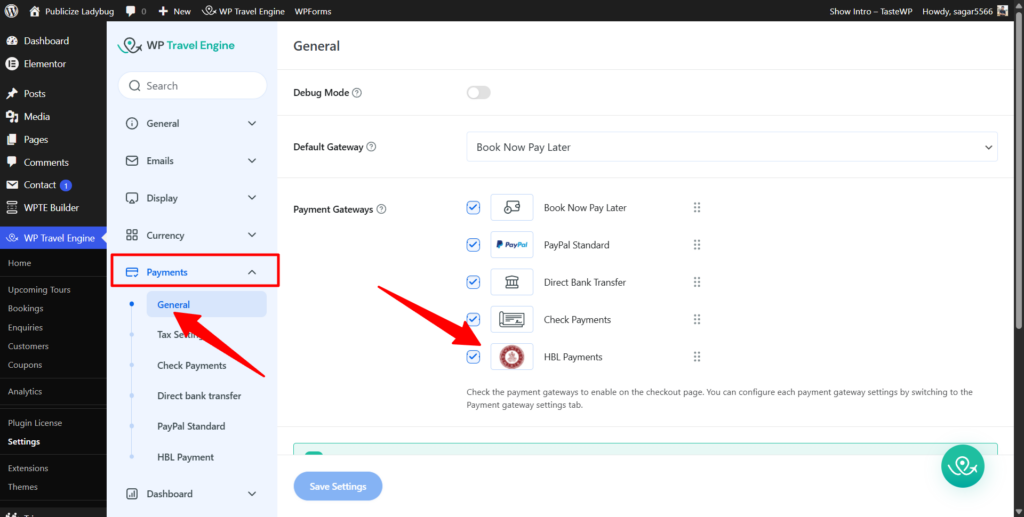
Task: Click the floating green travel engine button
Action: [963, 466]
